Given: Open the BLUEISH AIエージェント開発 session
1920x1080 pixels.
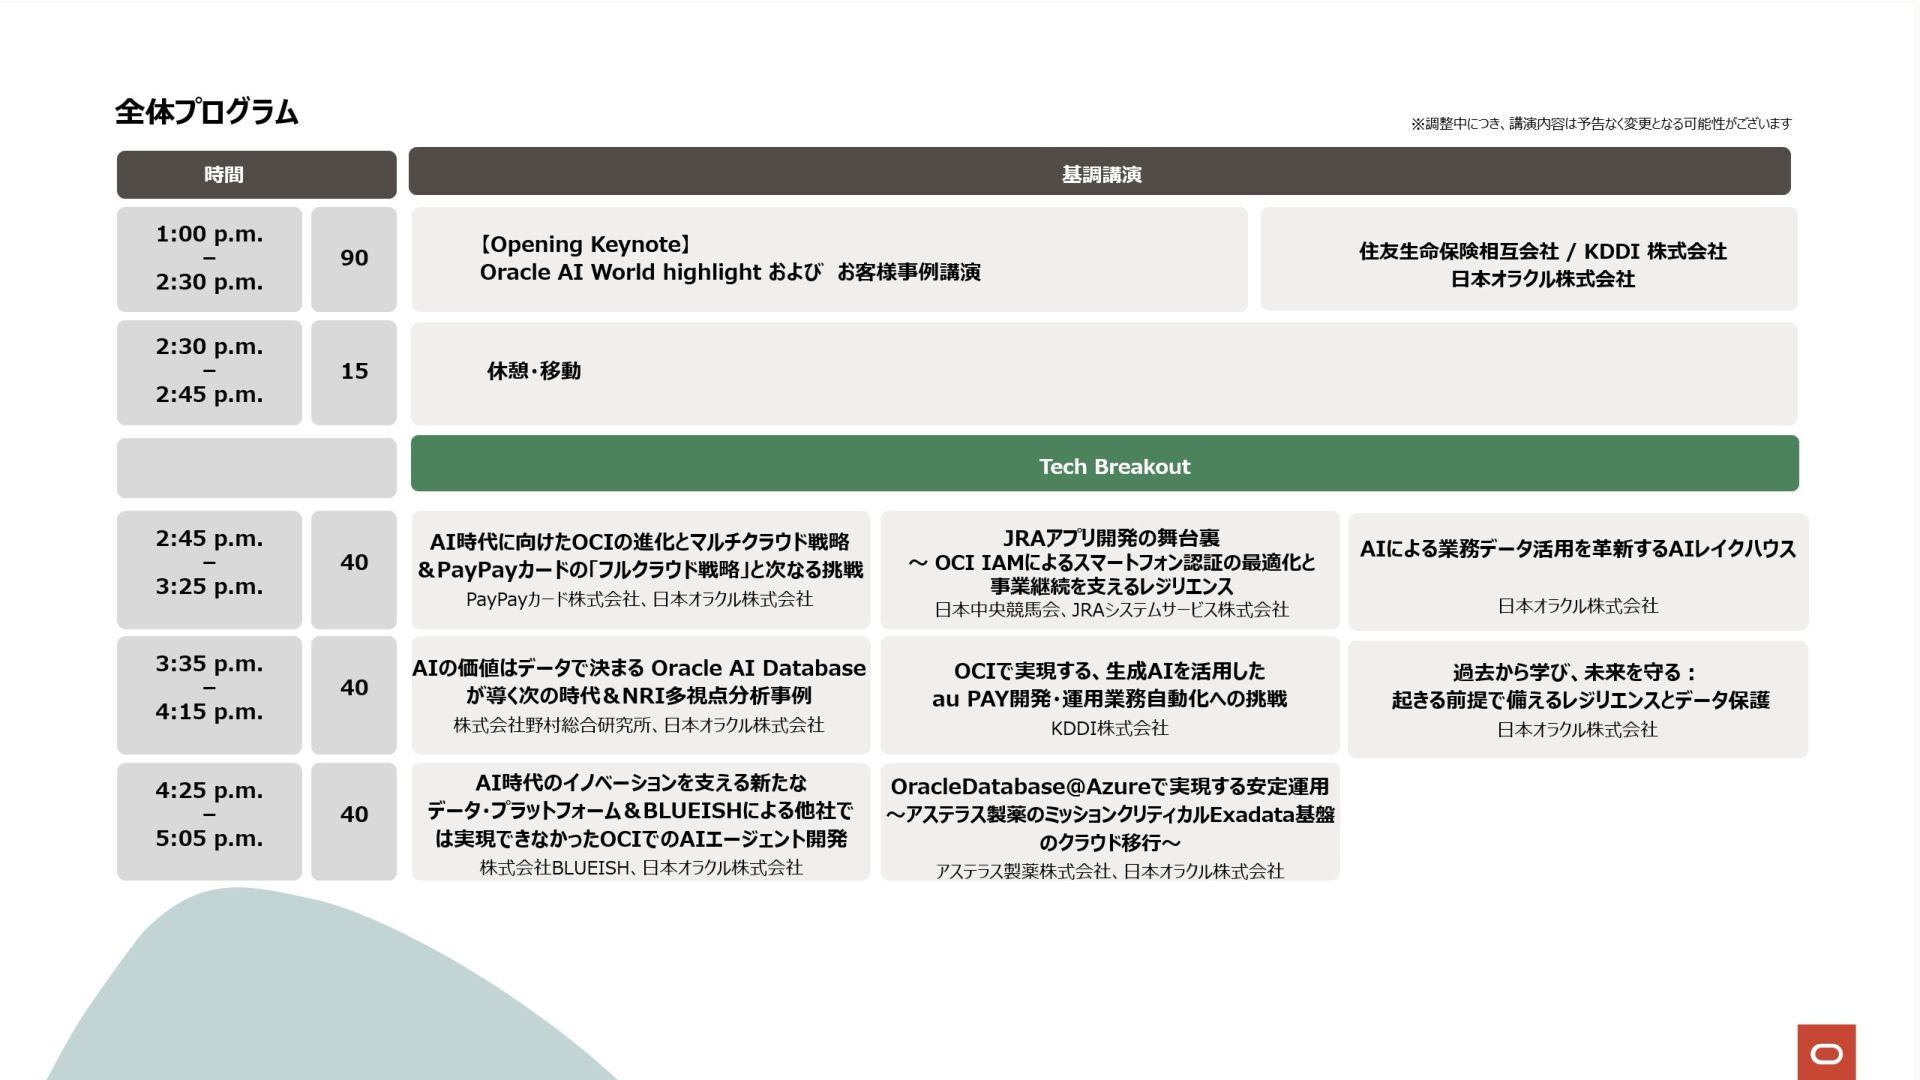Looking at the screenshot, I should coord(640,822).
